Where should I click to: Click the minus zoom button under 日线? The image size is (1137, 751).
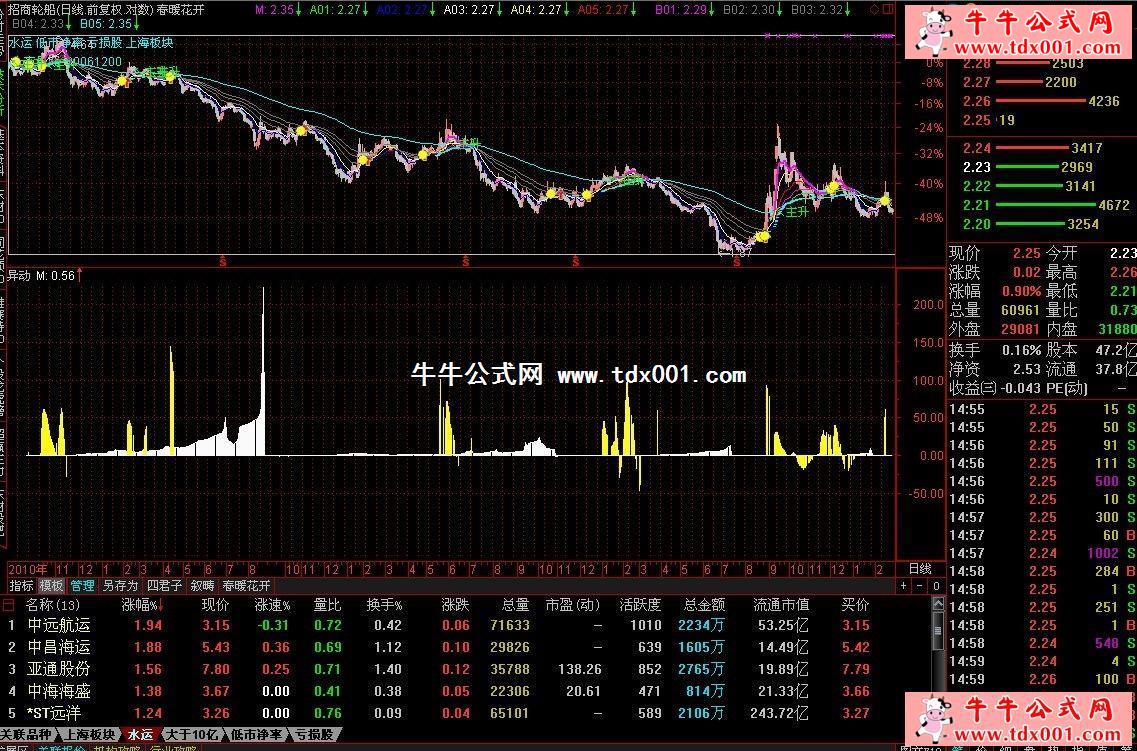tap(920, 585)
